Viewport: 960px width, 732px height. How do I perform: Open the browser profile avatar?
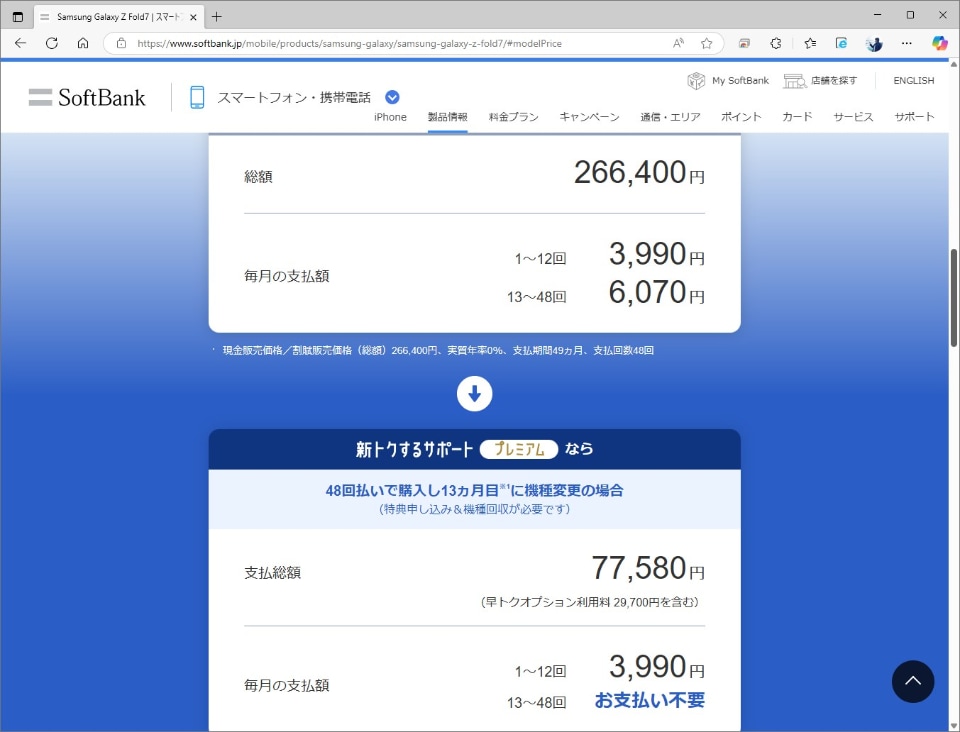point(874,43)
